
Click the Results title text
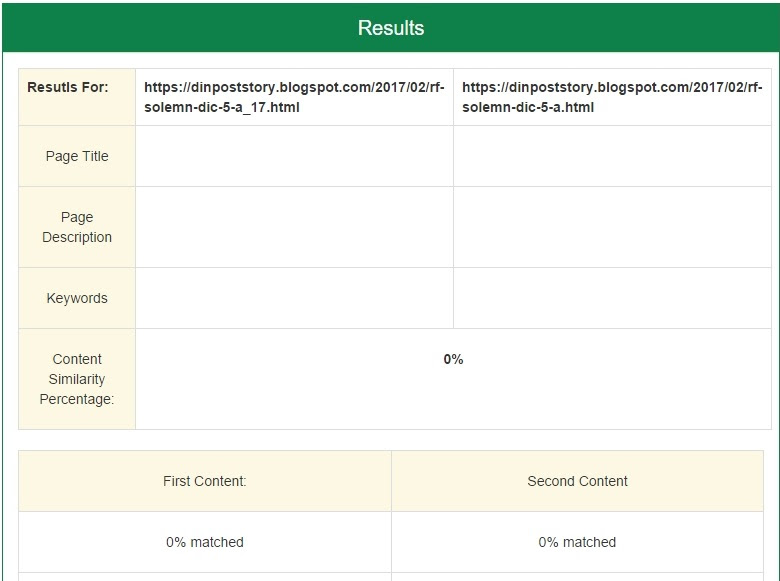[391, 28]
